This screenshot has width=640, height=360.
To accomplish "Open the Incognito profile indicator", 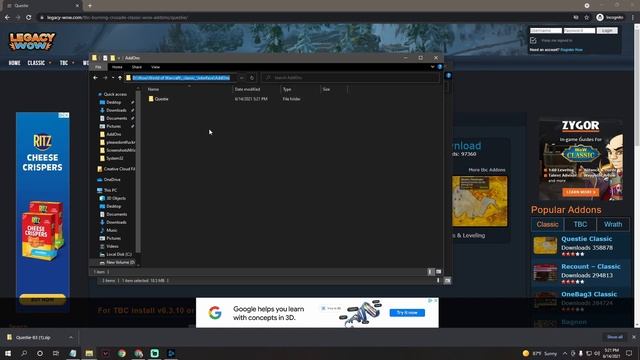I will [x=610, y=18].
